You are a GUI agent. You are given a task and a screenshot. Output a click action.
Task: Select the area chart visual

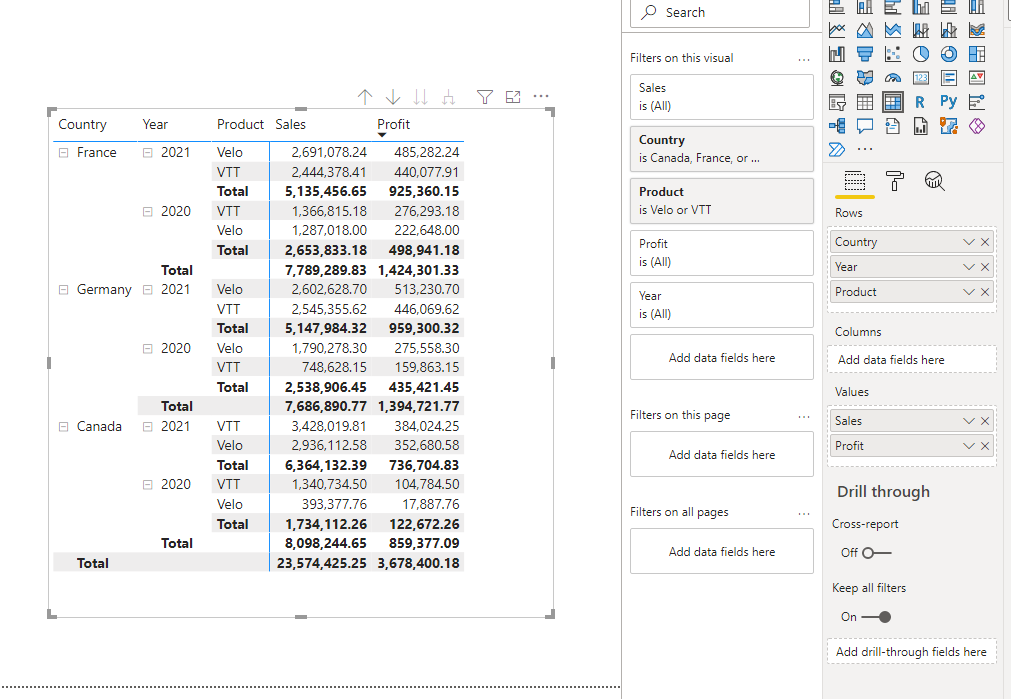click(x=865, y=30)
